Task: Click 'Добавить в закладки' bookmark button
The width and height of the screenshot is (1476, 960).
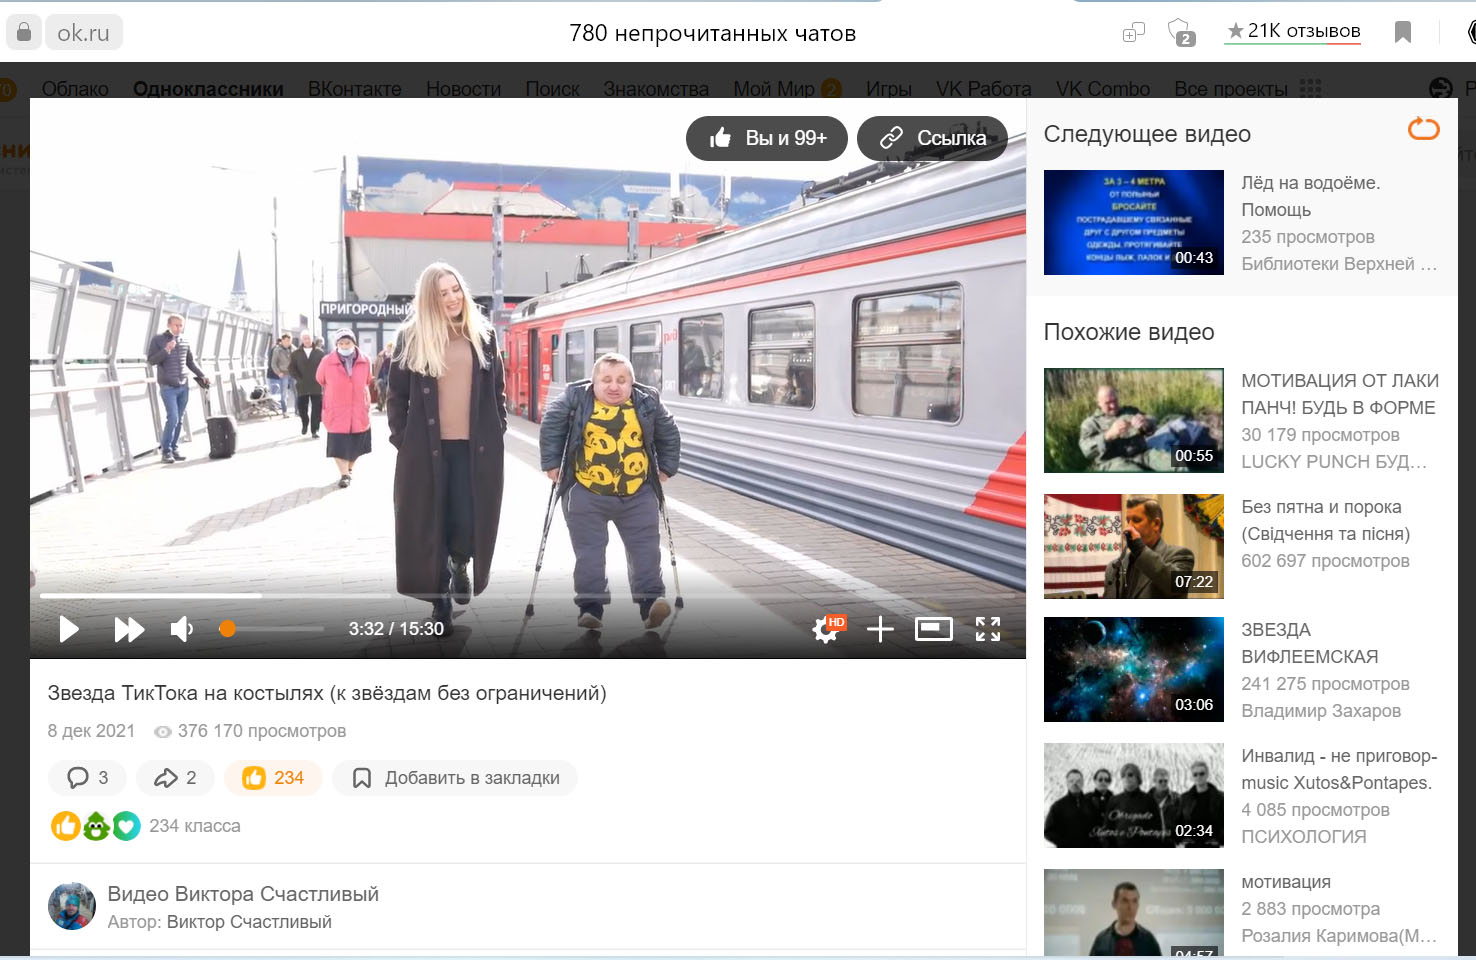Action: (x=455, y=778)
